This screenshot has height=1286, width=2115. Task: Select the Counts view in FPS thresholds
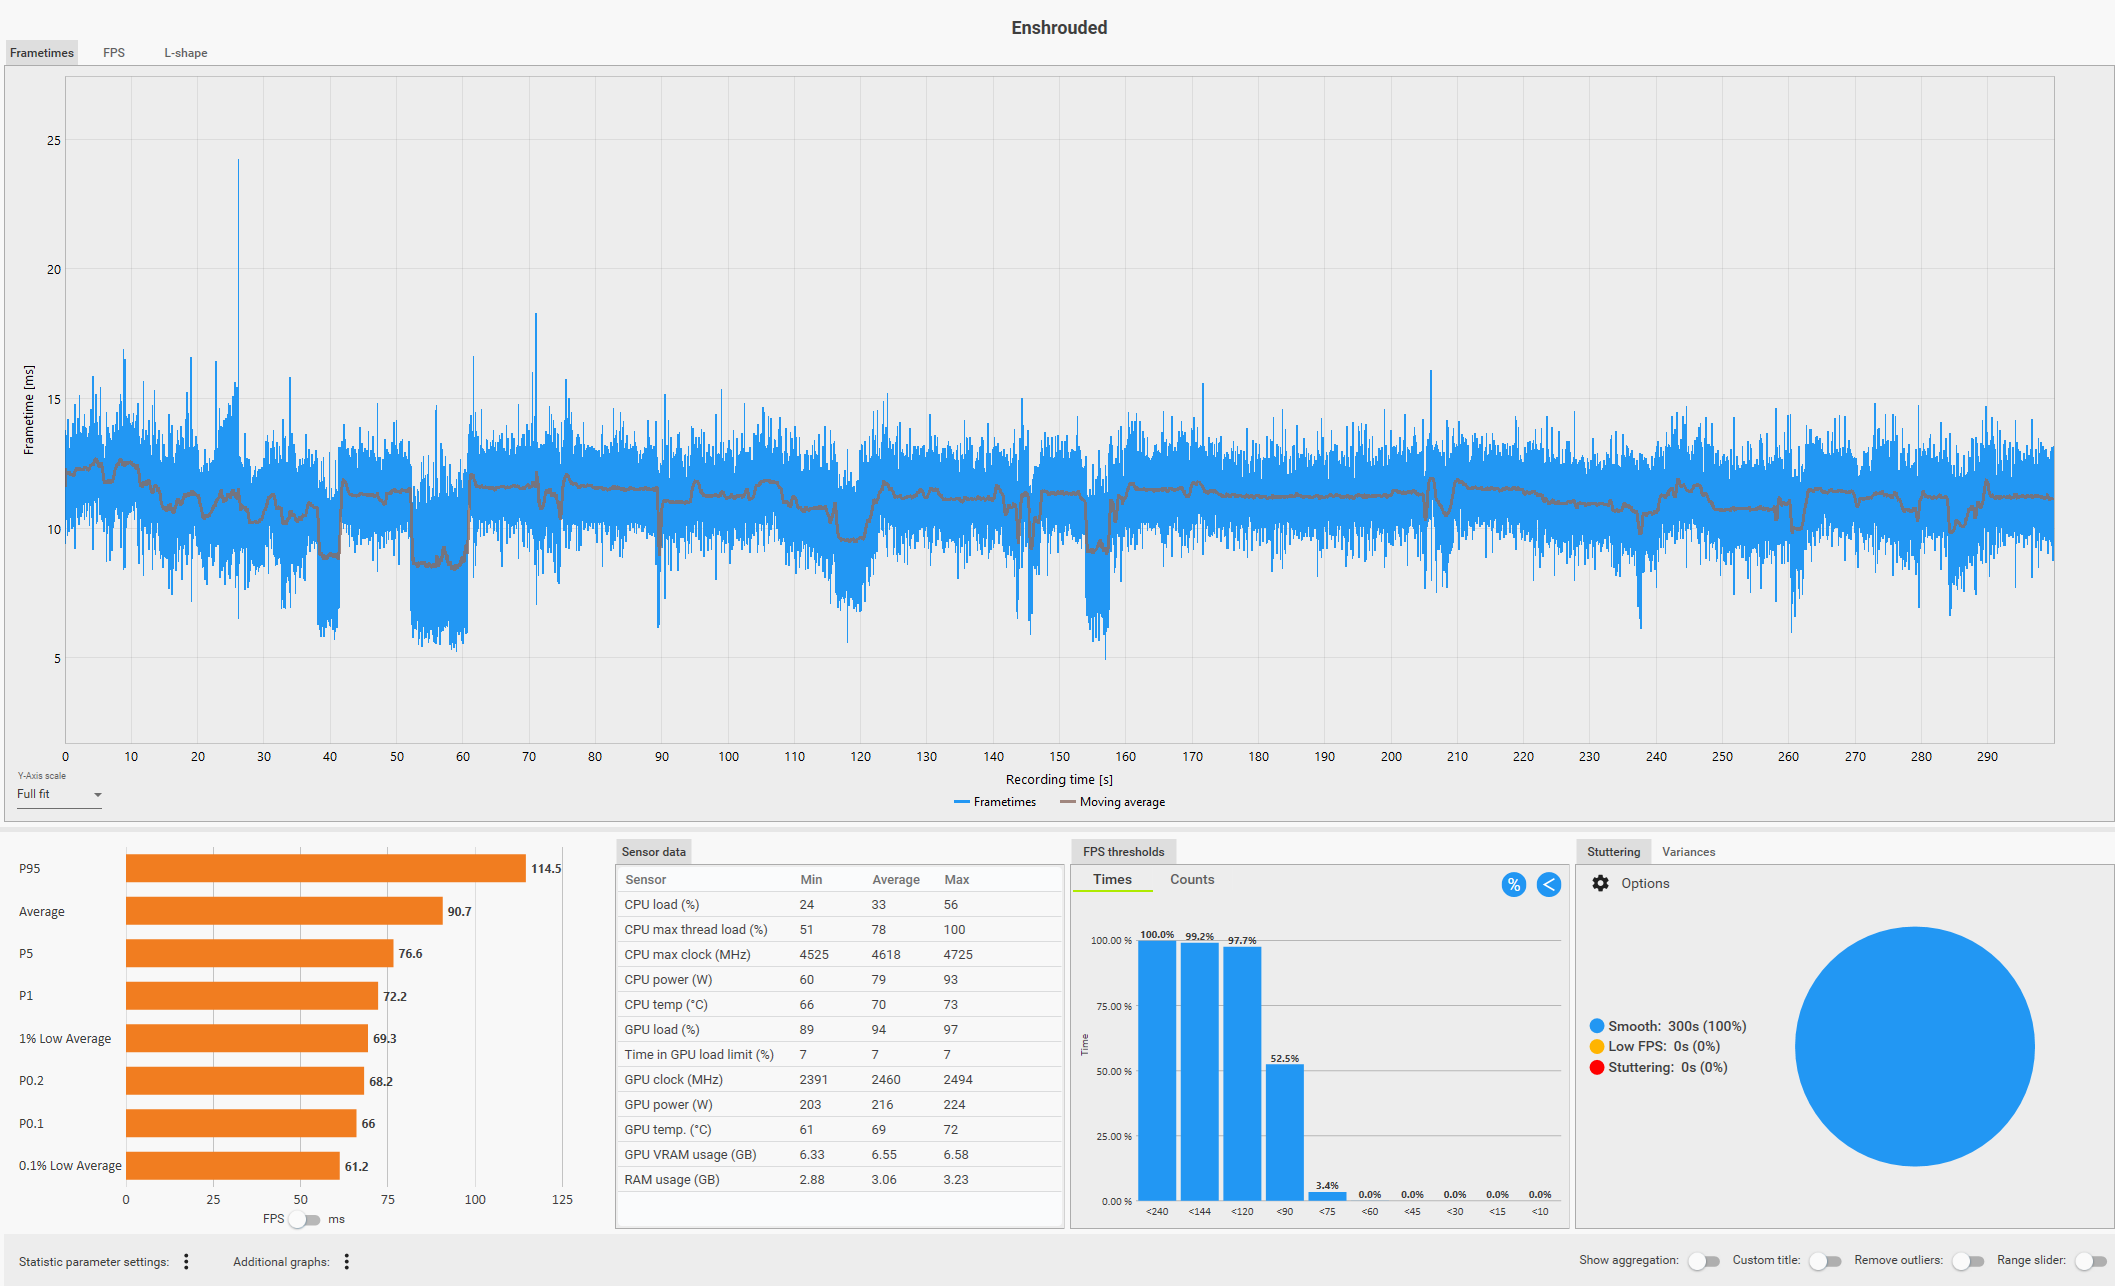pyautogui.click(x=1192, y=880)
